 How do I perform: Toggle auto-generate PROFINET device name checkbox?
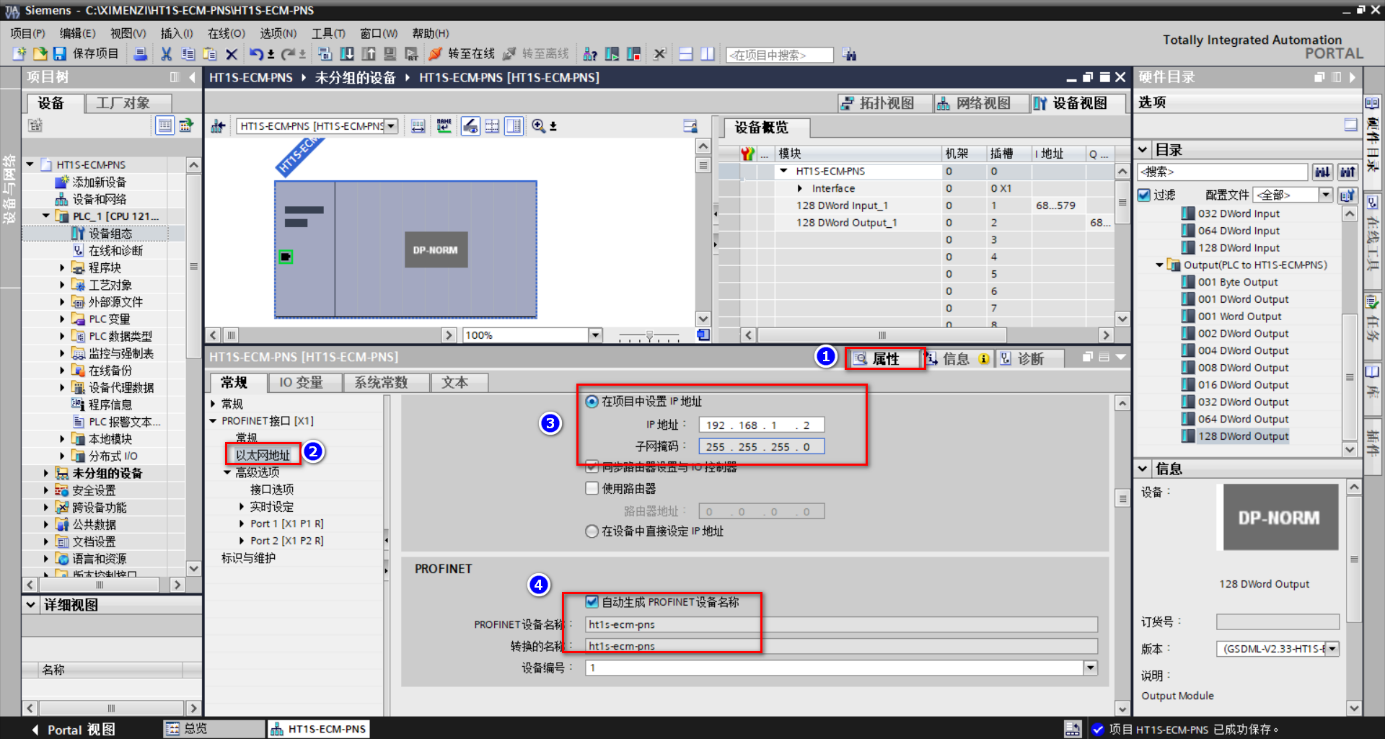(592, 603)
